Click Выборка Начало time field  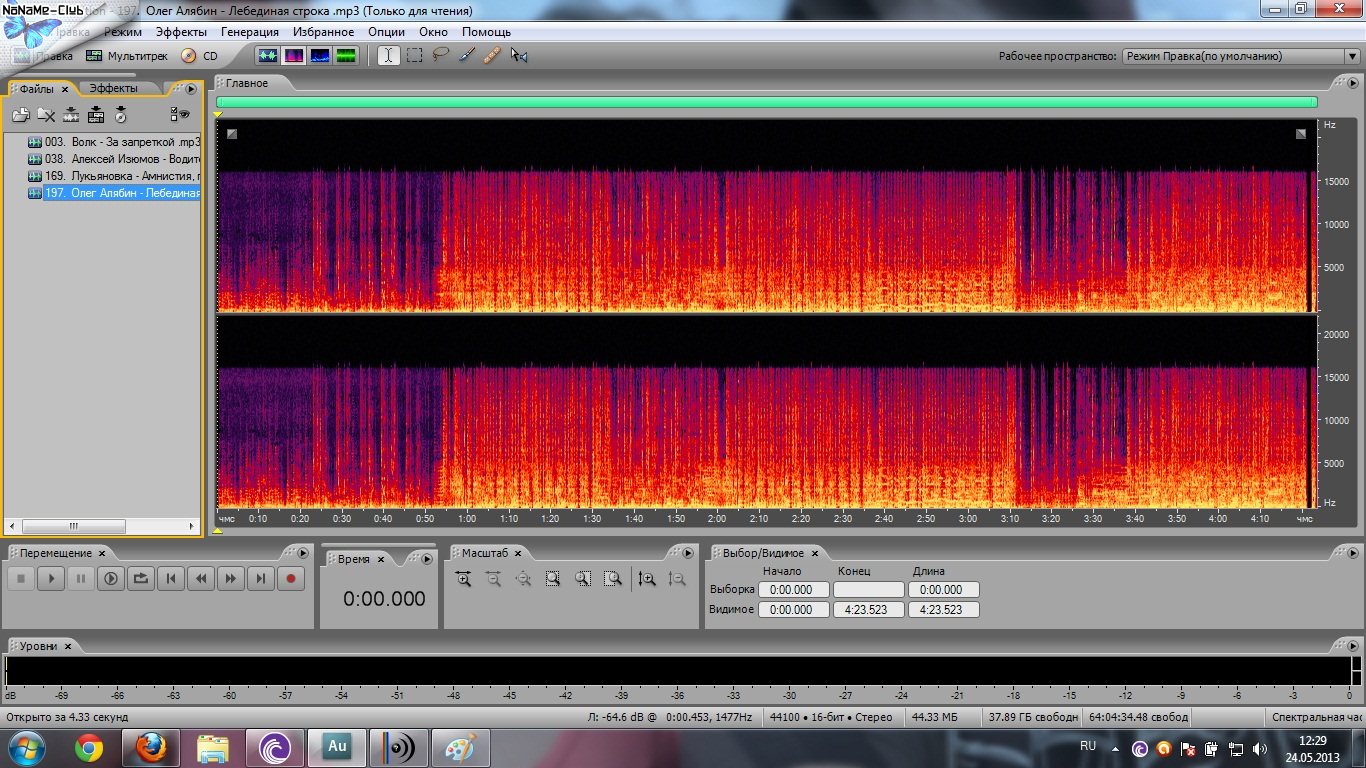[793, 590]
